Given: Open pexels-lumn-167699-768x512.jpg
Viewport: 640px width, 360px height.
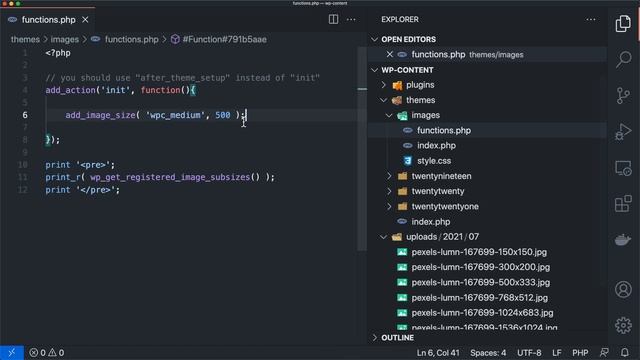Looking at the screenshot, I should pos(480,298).
